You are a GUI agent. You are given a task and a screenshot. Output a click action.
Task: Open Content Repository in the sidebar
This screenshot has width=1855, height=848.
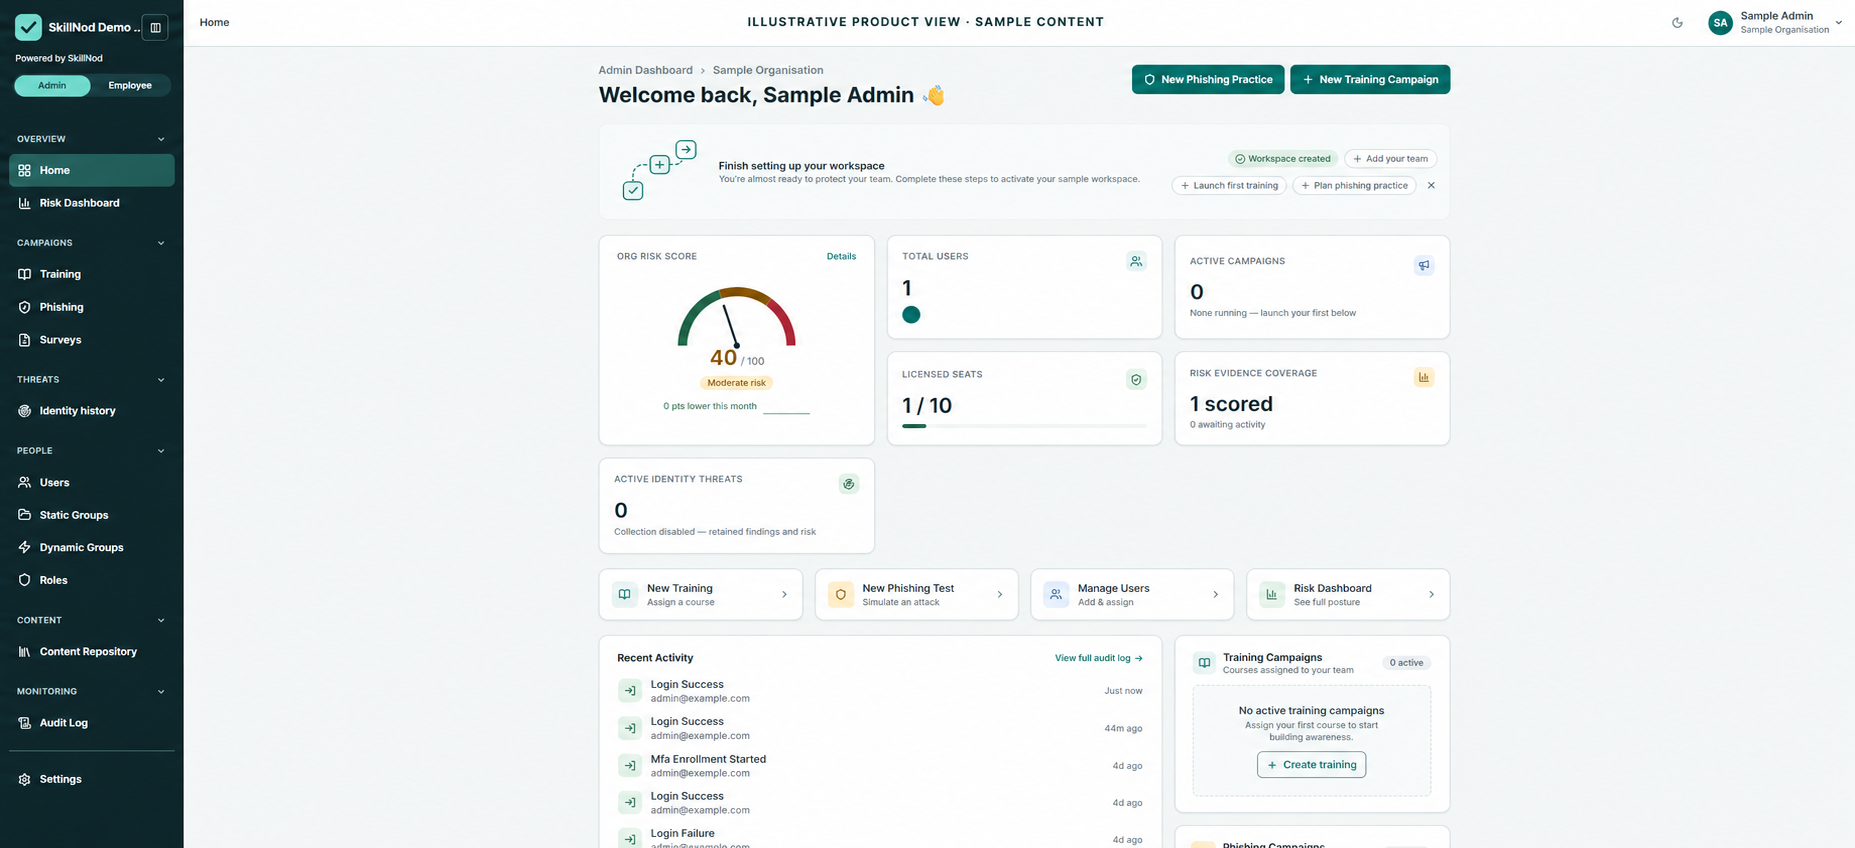pyautogui.click(x=92, y=652)
